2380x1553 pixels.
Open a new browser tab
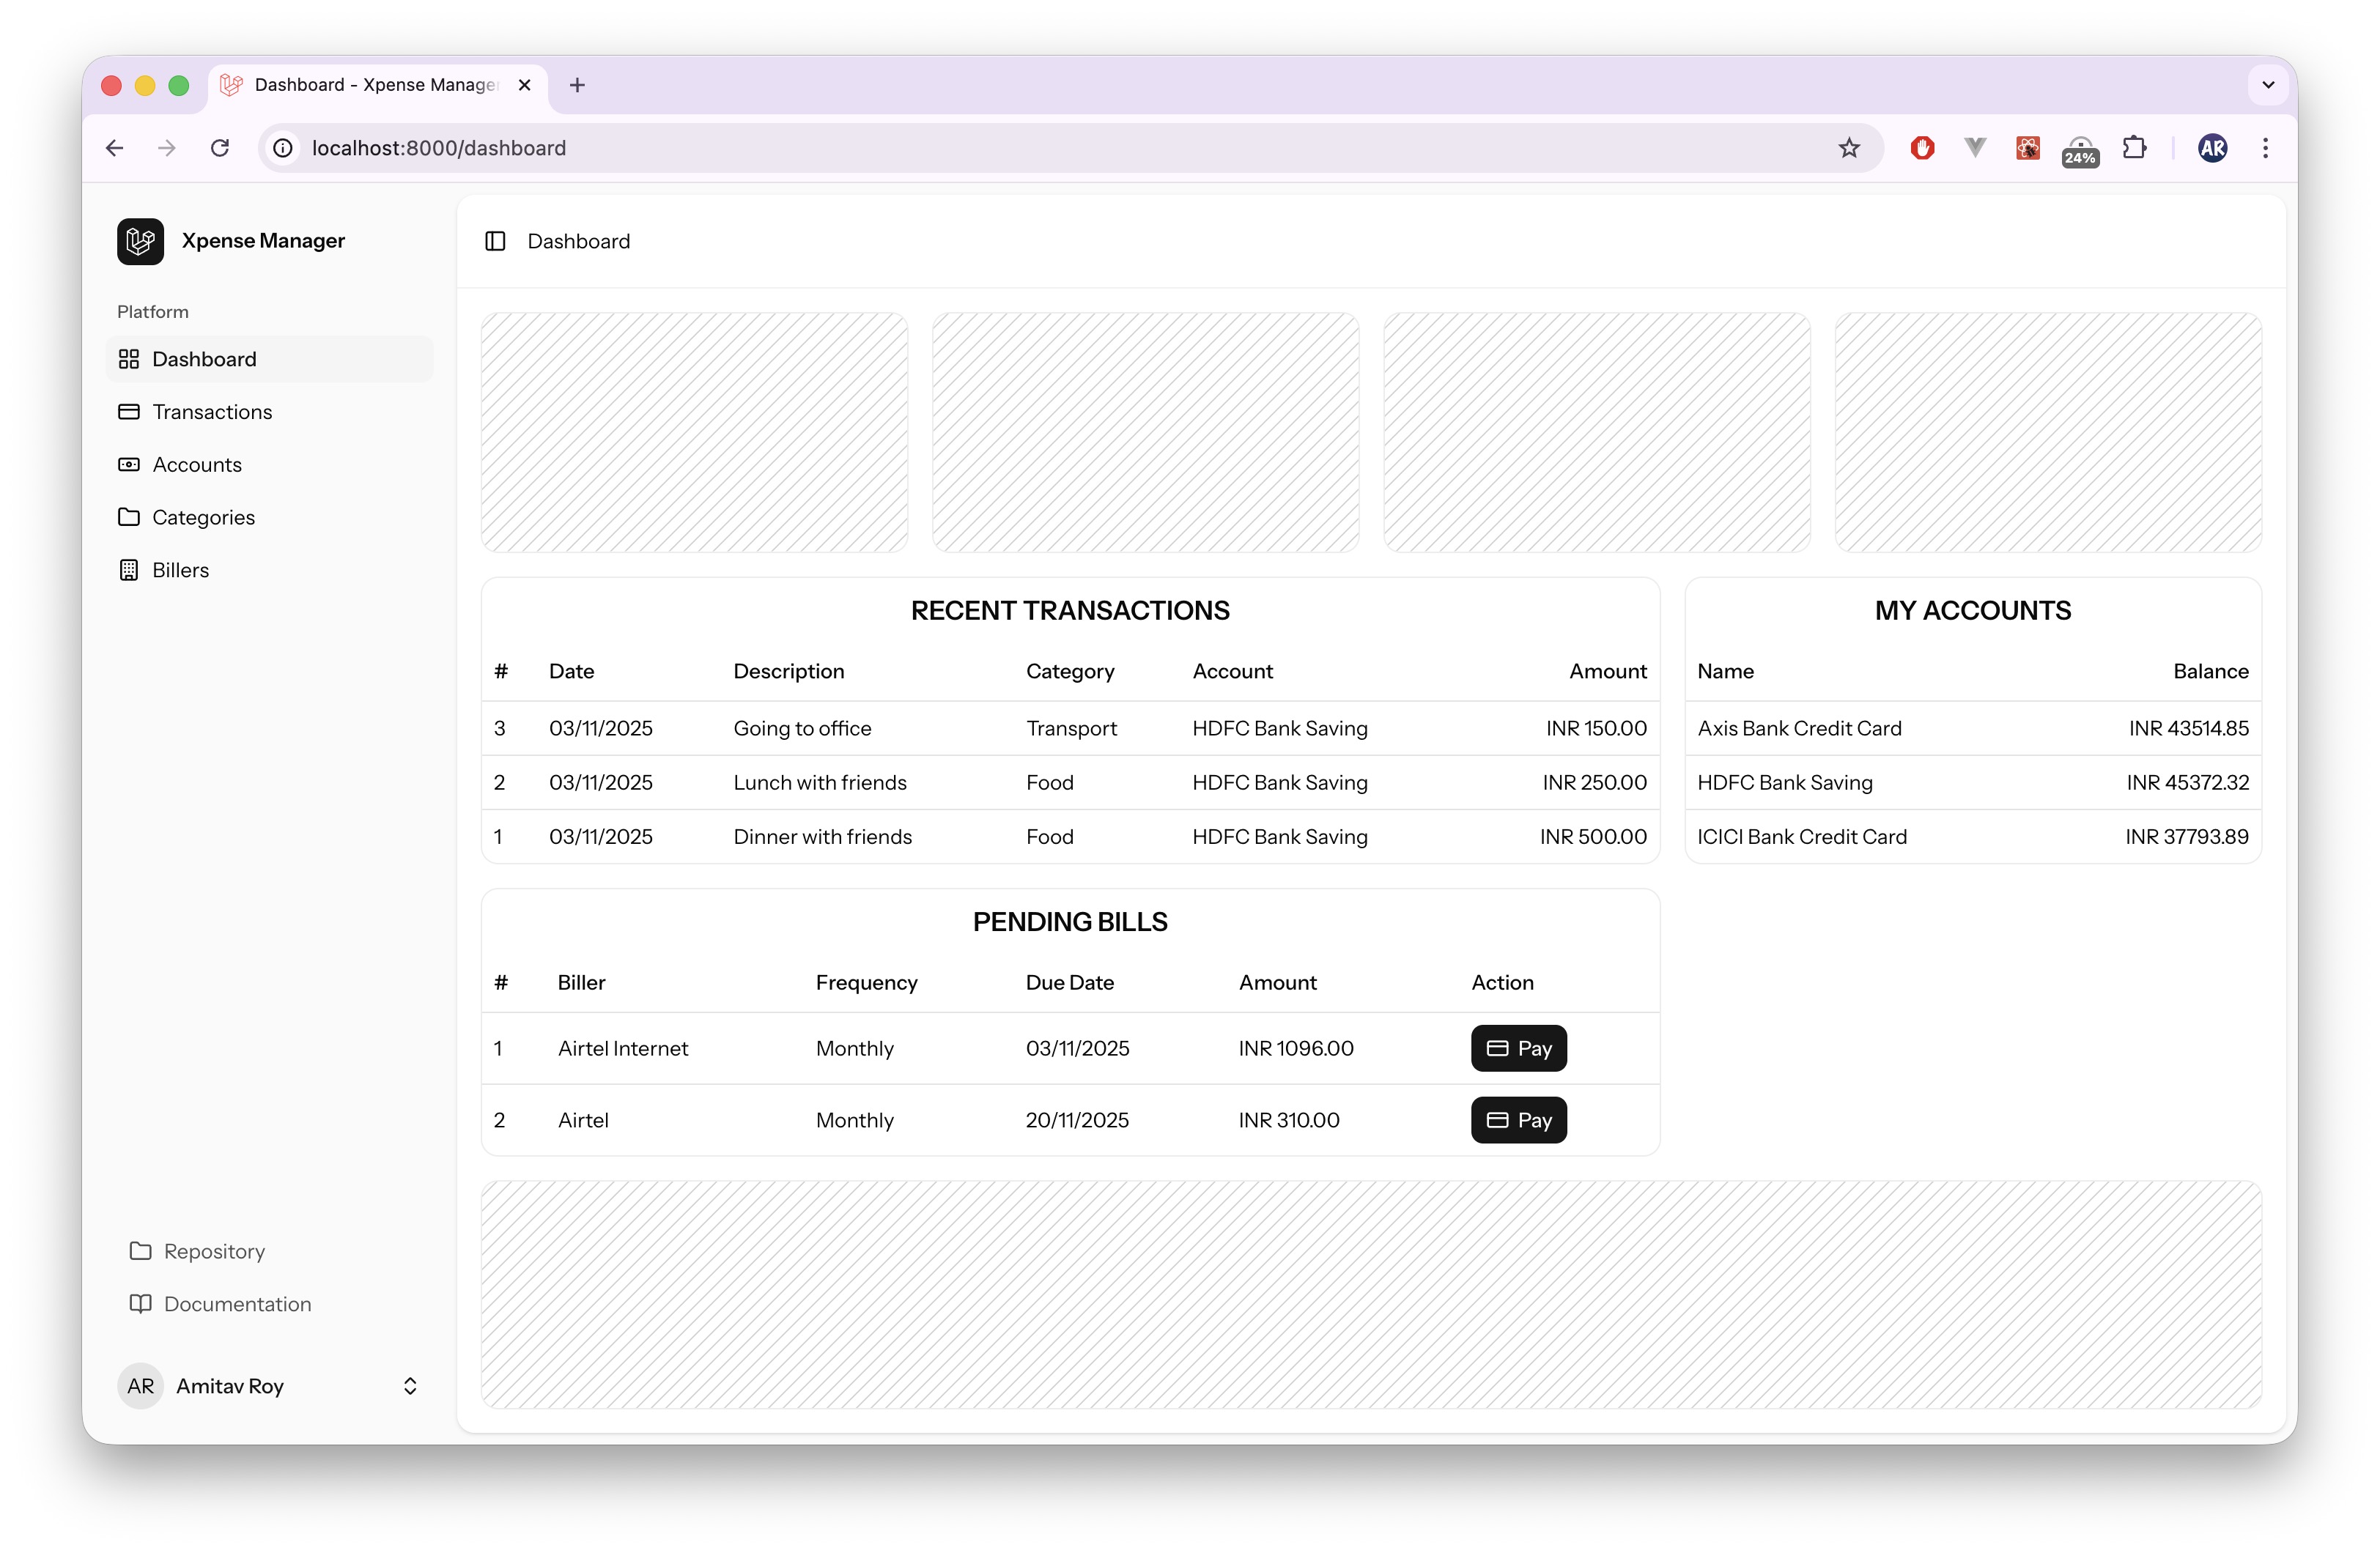point(577,85)
